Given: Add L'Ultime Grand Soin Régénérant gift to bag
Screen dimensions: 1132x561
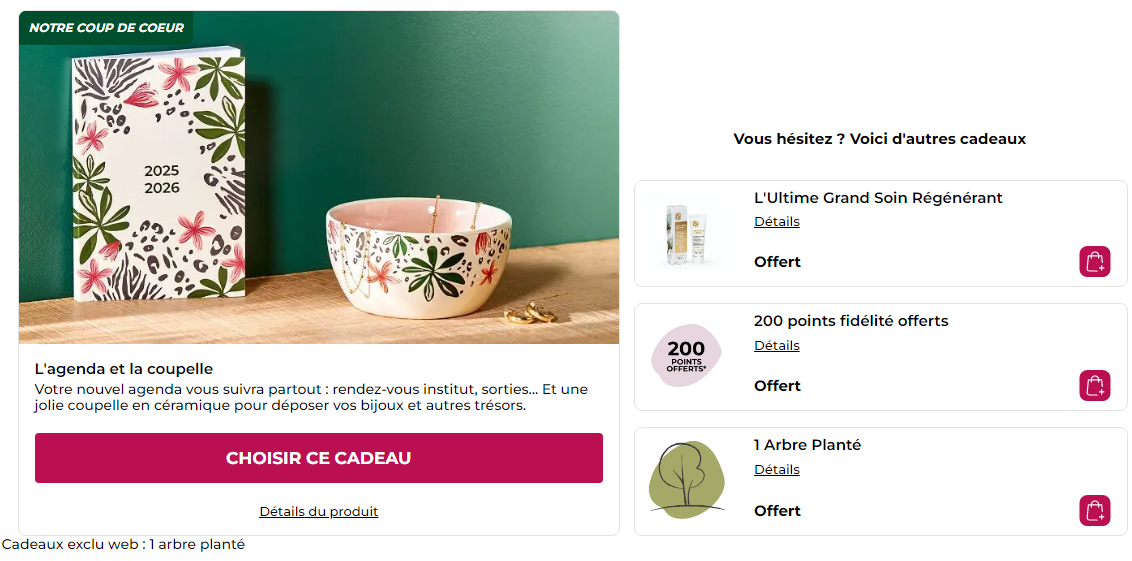Looking at the screenshot, I should (x=1095, y=262).
